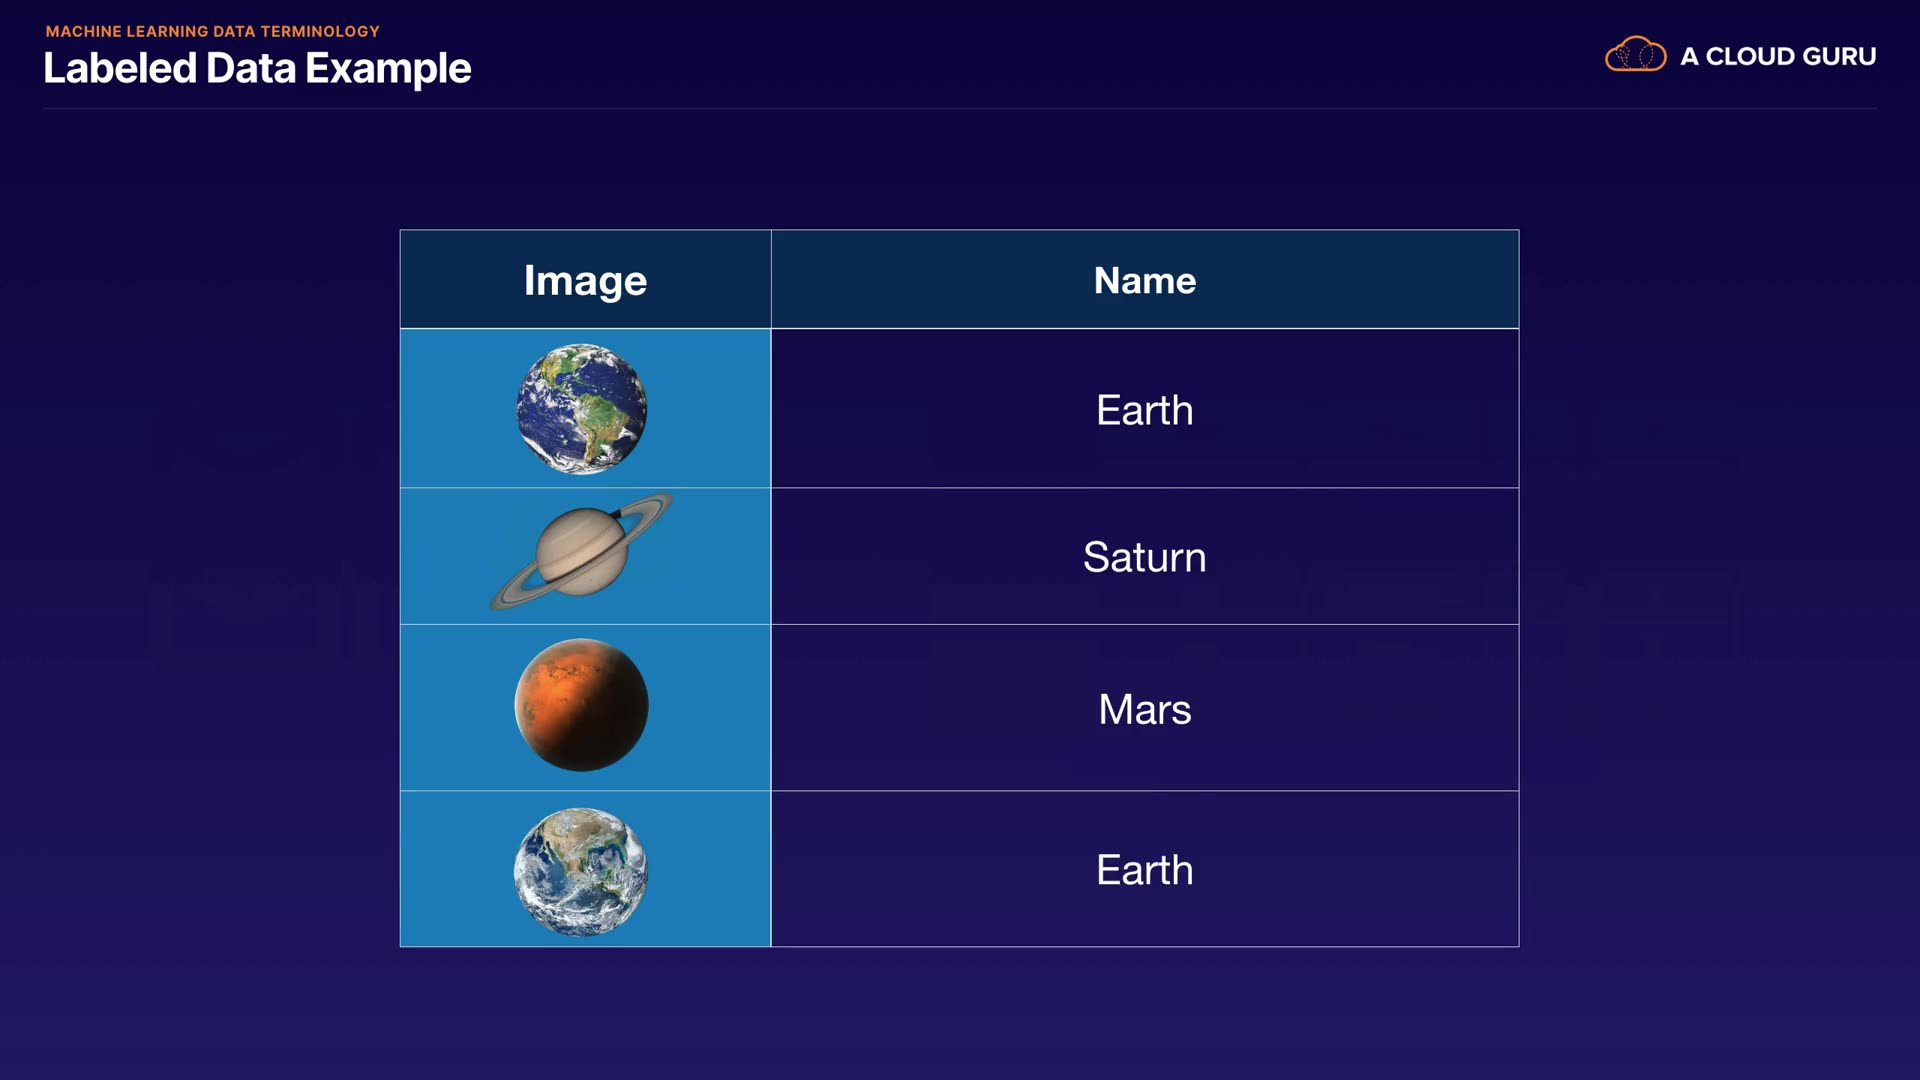1920x1080 pixels.
Task: Click the word "TERMINOLOGY" in the orange subtitle
Action: 320,31
